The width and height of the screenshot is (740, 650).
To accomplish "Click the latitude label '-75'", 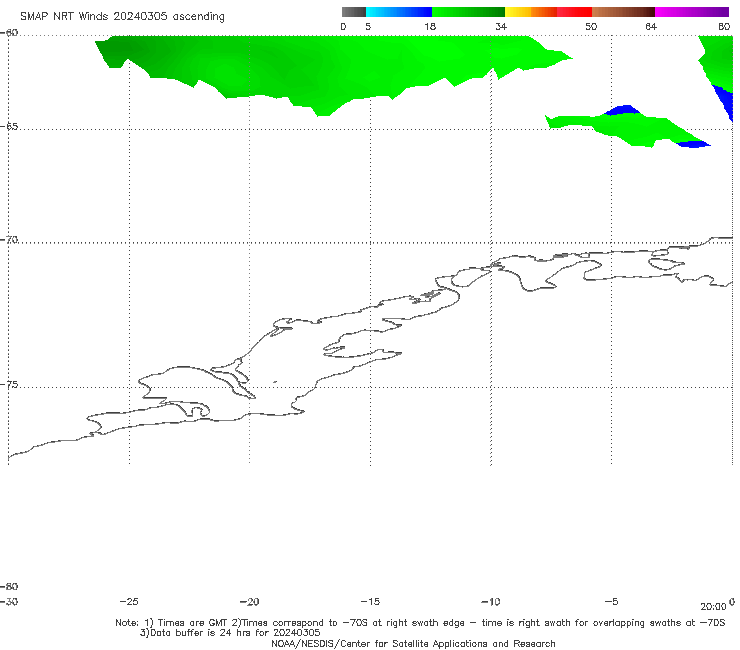I will click(9, 385).
